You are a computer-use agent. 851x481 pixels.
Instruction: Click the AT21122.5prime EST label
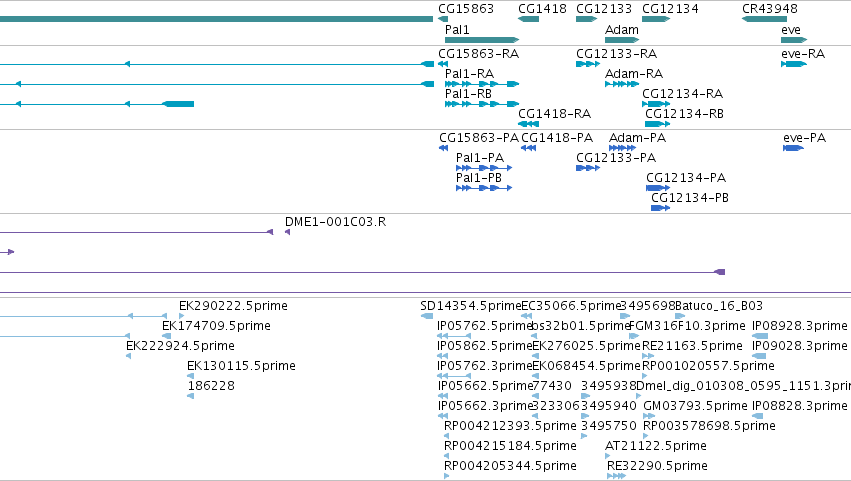pyautogui.click(x=656, y=446)
